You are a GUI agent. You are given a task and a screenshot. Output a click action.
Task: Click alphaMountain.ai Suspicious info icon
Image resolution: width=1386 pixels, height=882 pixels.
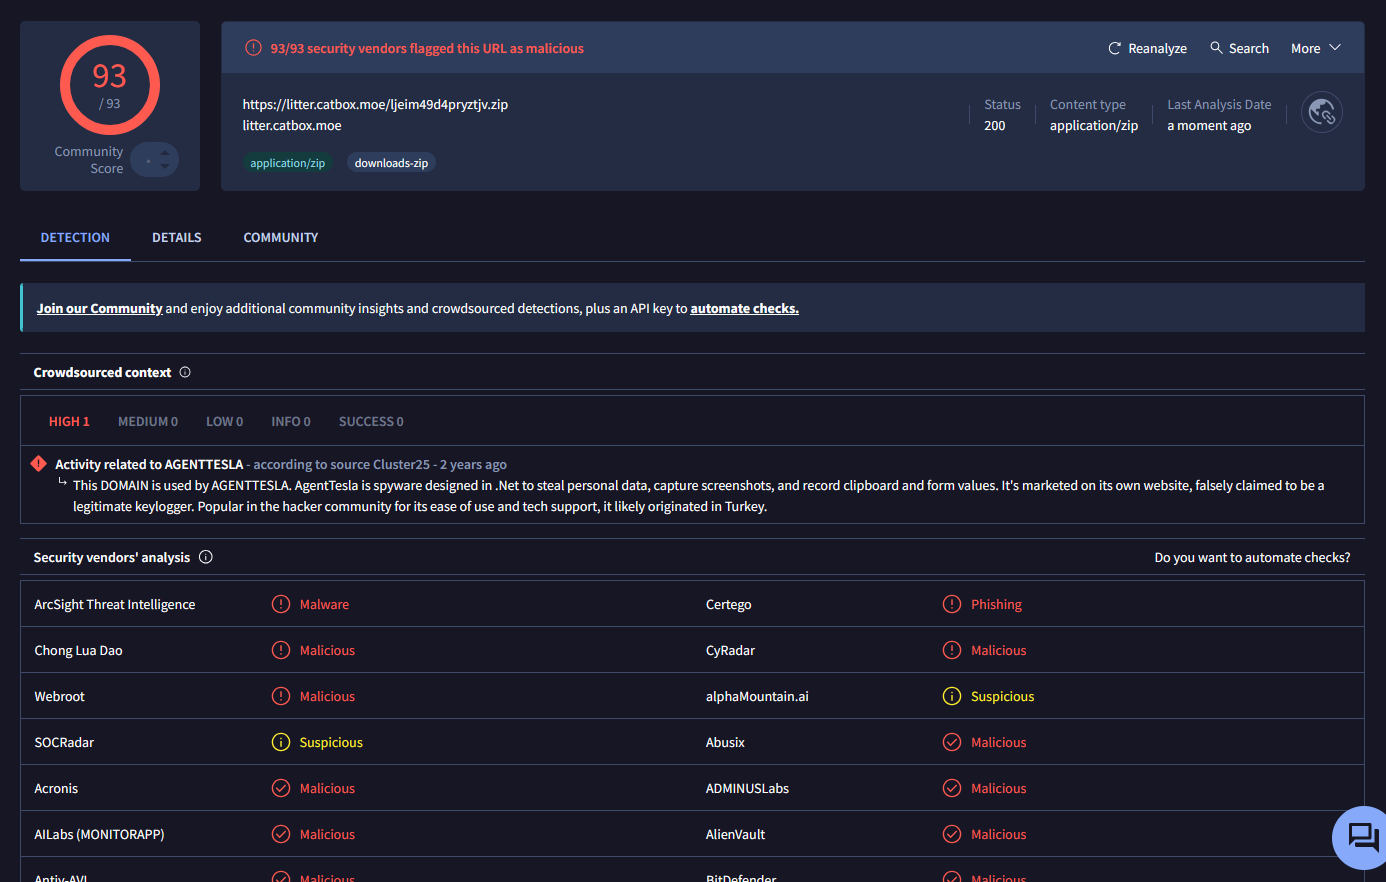pyautogui.click(x=952, y=696)
